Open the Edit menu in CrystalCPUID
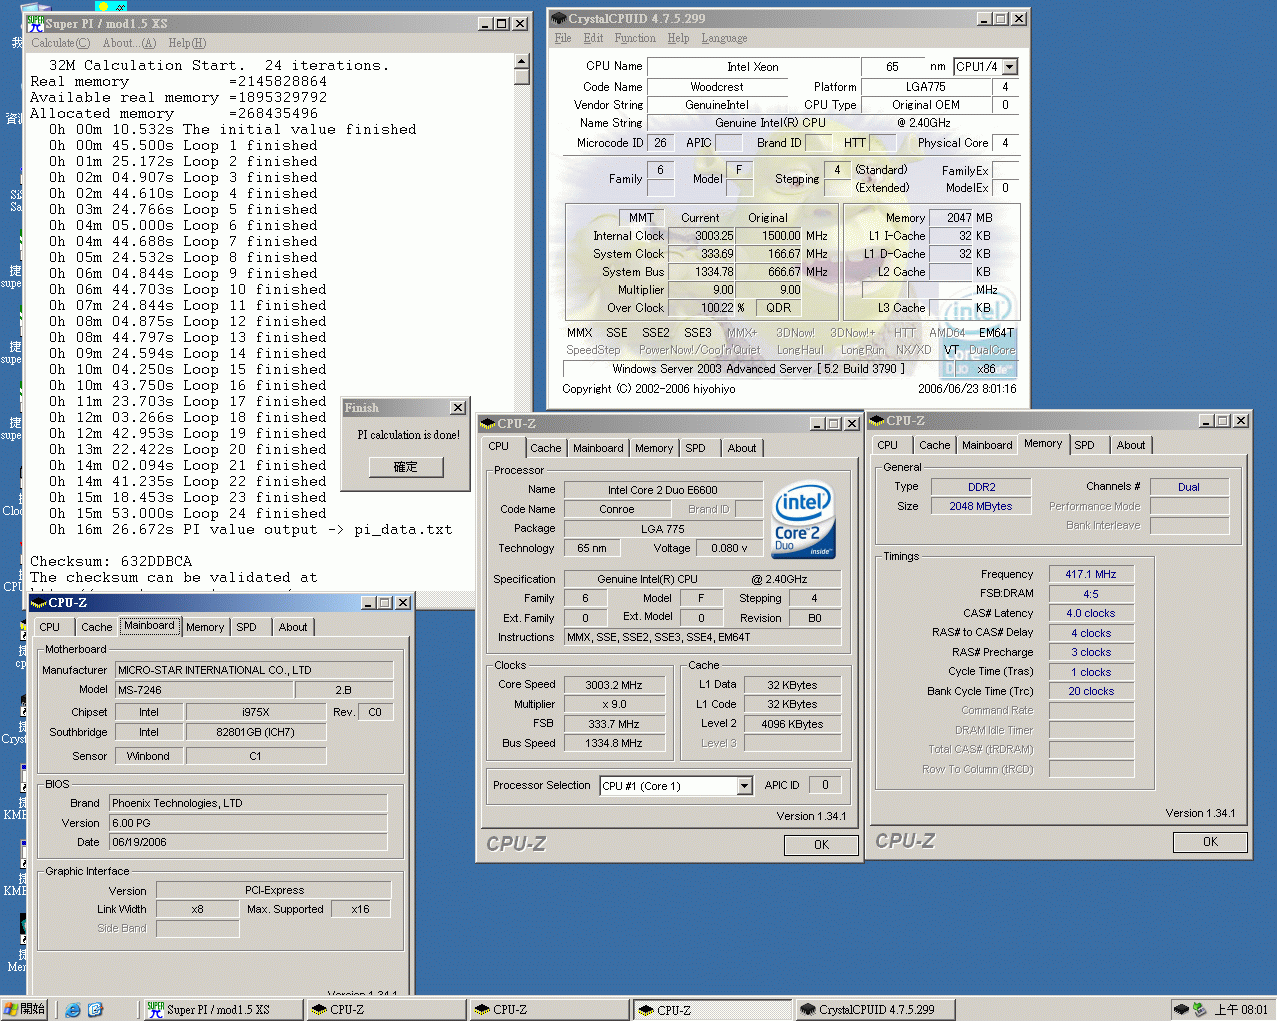The image size is (1277, 1021). (593, 38)
